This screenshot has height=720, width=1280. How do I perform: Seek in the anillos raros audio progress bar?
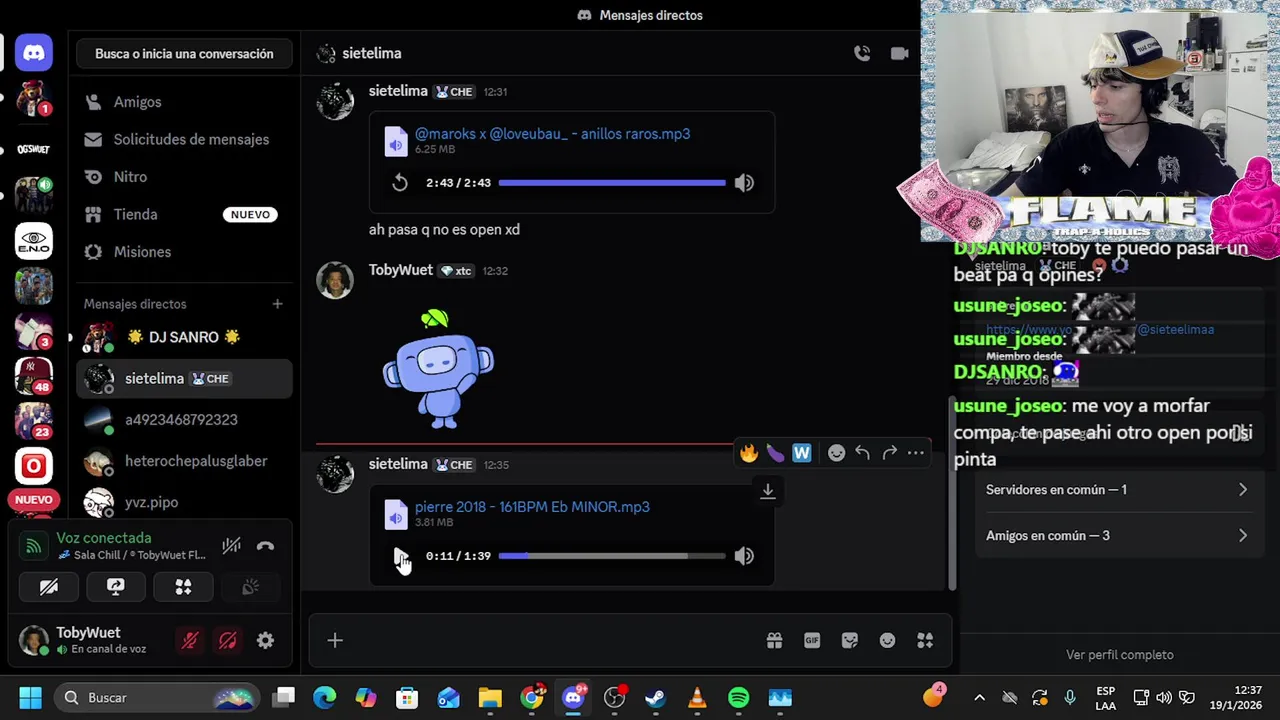(x=612, y=183)
